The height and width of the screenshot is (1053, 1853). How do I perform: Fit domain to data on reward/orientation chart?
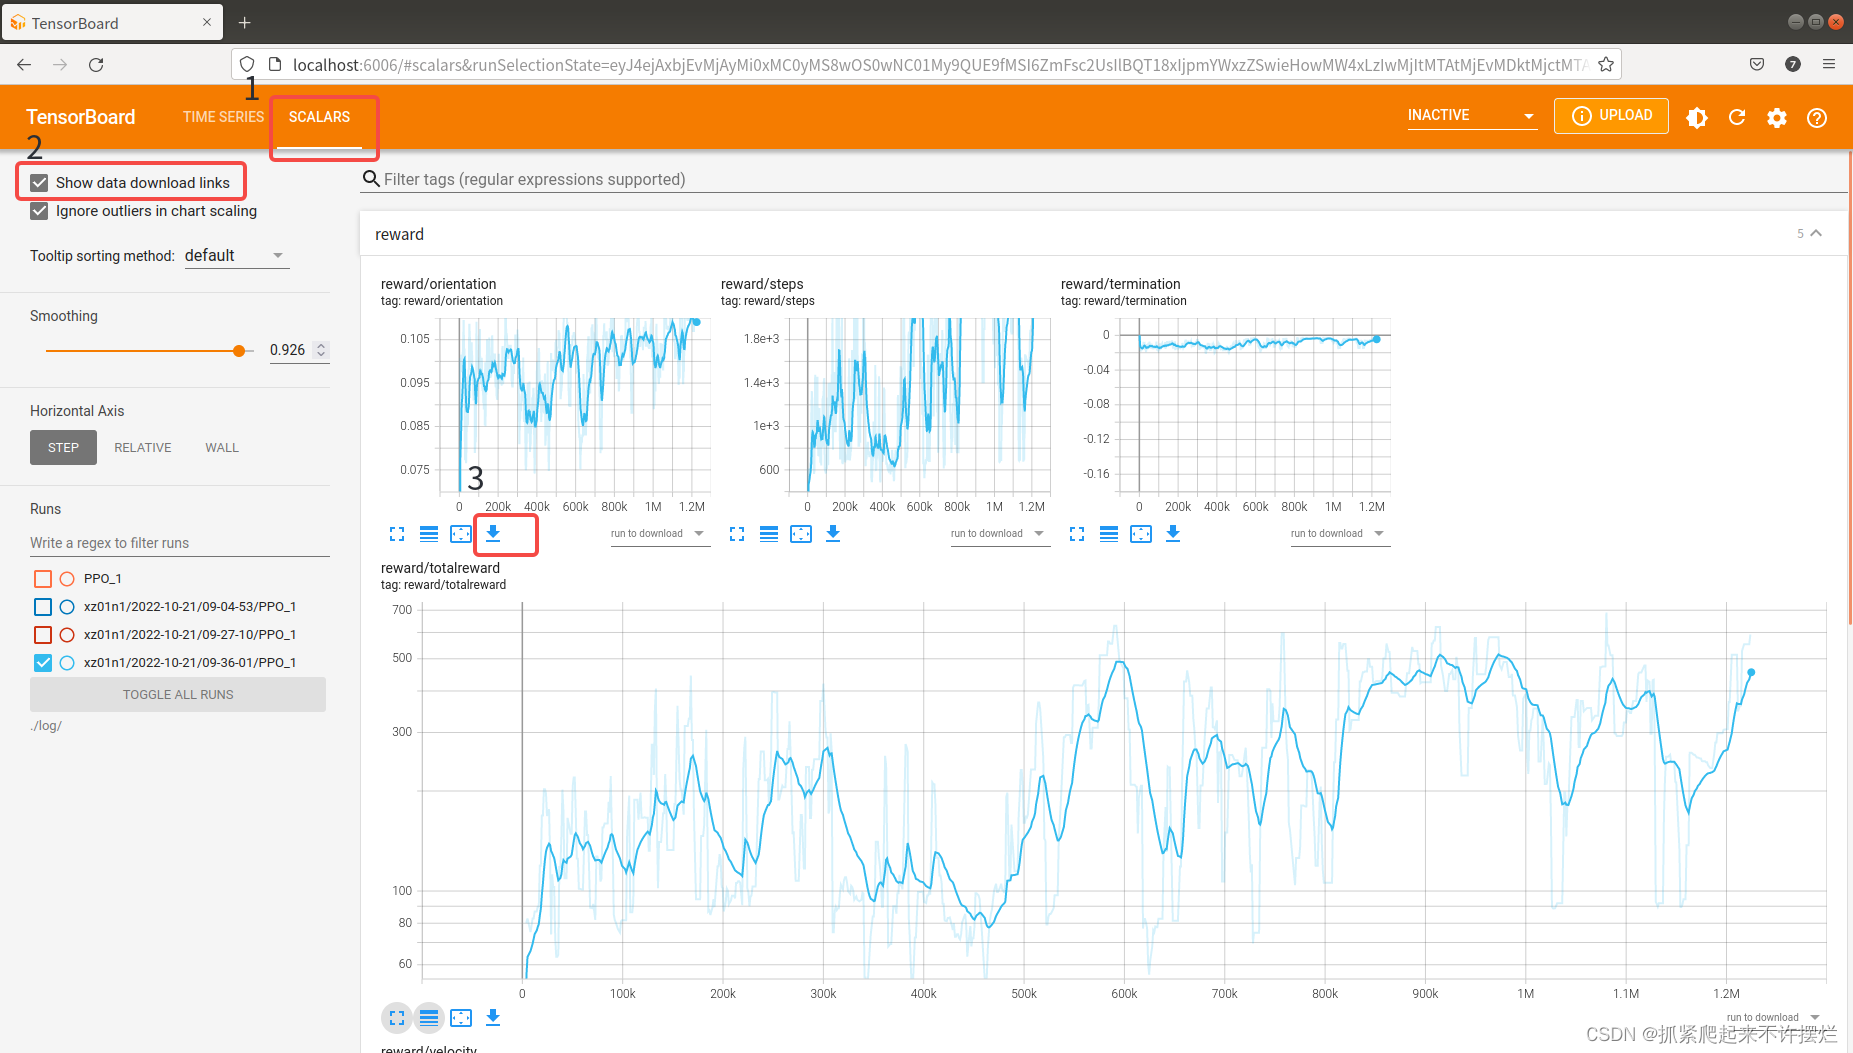pos(461,534)
